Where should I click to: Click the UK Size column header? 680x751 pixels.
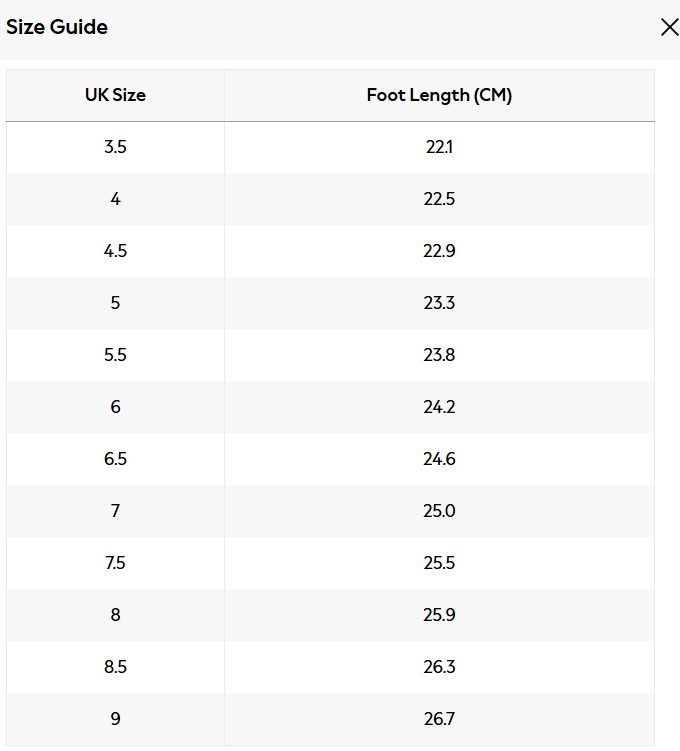click(x=115, y=96)
